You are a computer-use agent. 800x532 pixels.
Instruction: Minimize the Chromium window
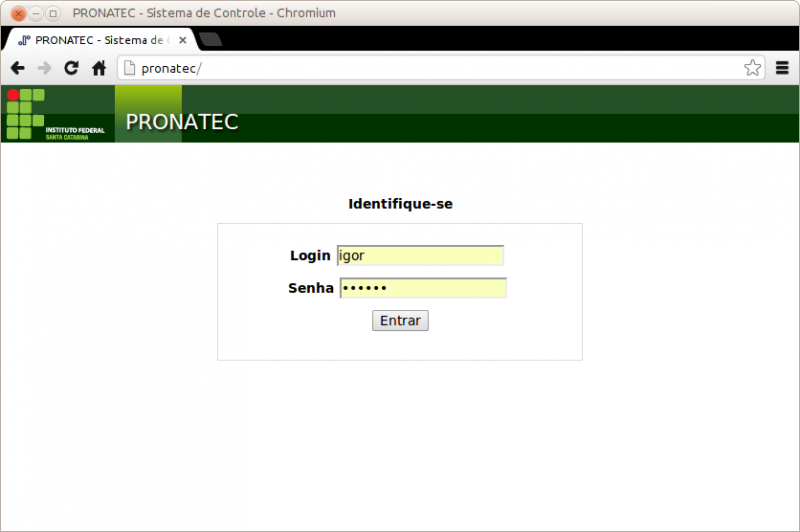click(35, 13)
